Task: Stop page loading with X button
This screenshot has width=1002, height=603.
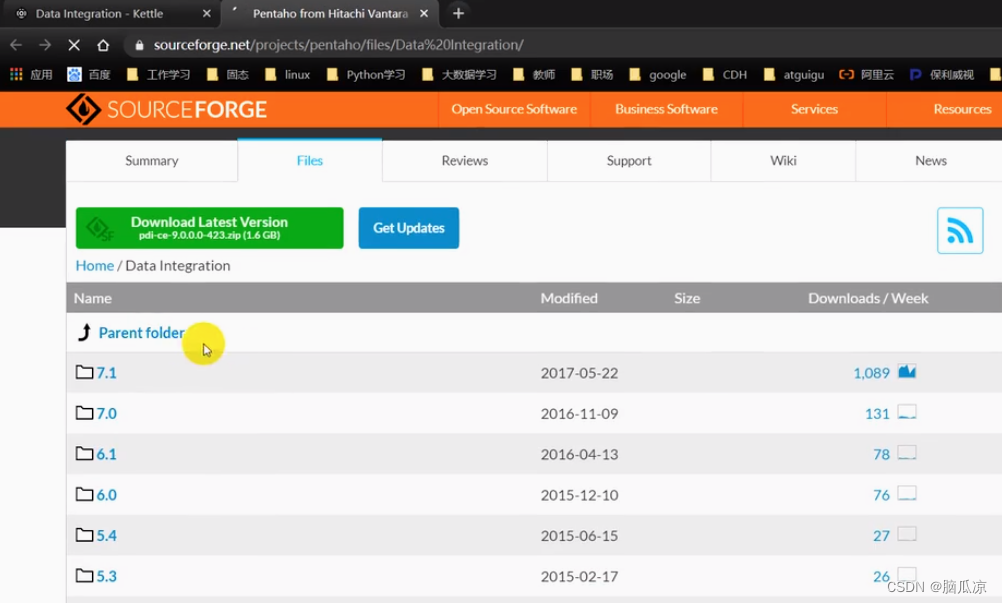Action: pyautogui.click(x=74, y=45)
